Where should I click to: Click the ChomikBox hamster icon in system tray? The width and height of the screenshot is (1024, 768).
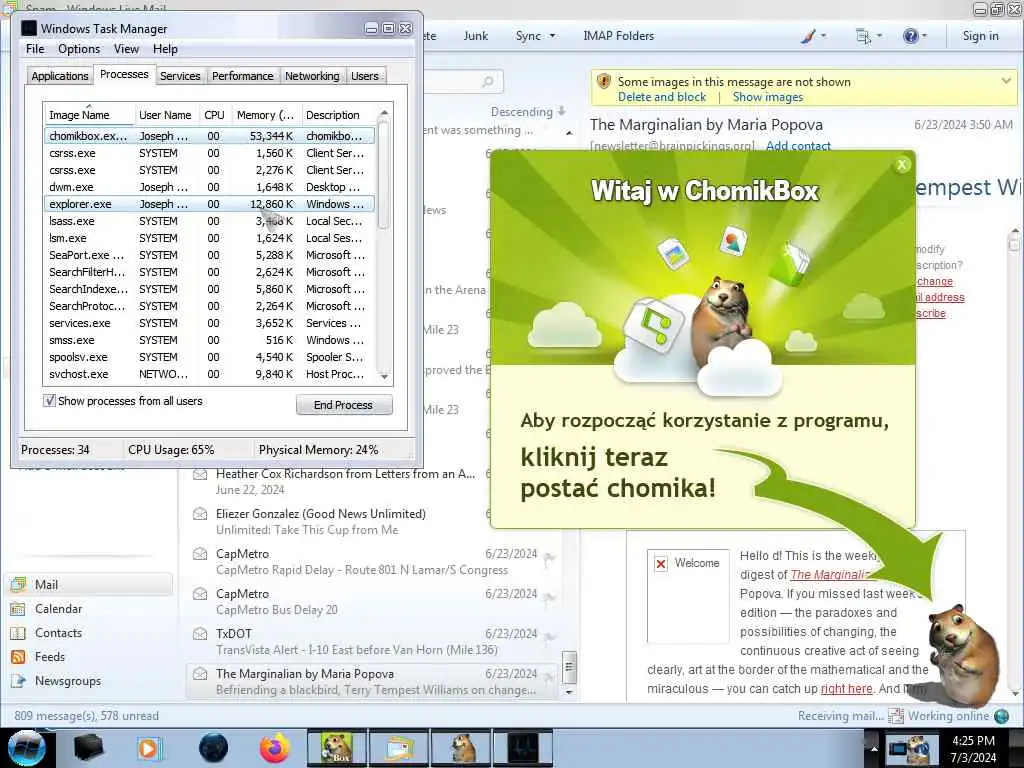921,748
